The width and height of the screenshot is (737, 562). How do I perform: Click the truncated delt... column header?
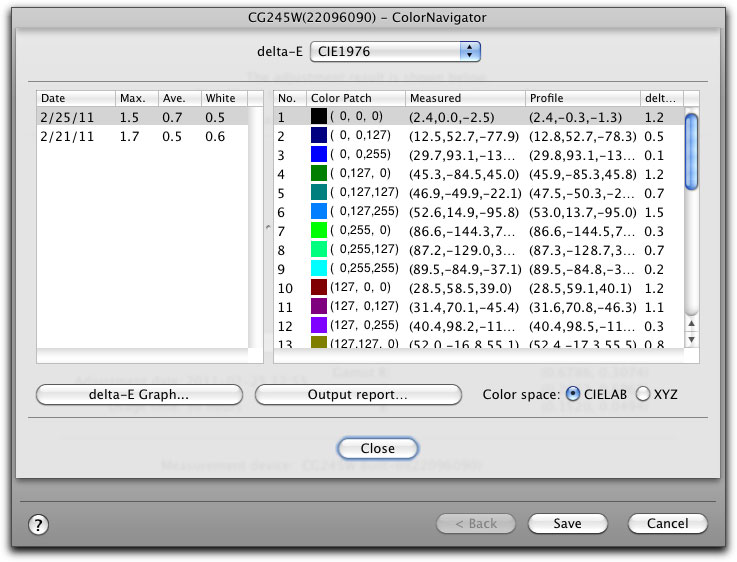pyautogui.click(x=662, y=98)
